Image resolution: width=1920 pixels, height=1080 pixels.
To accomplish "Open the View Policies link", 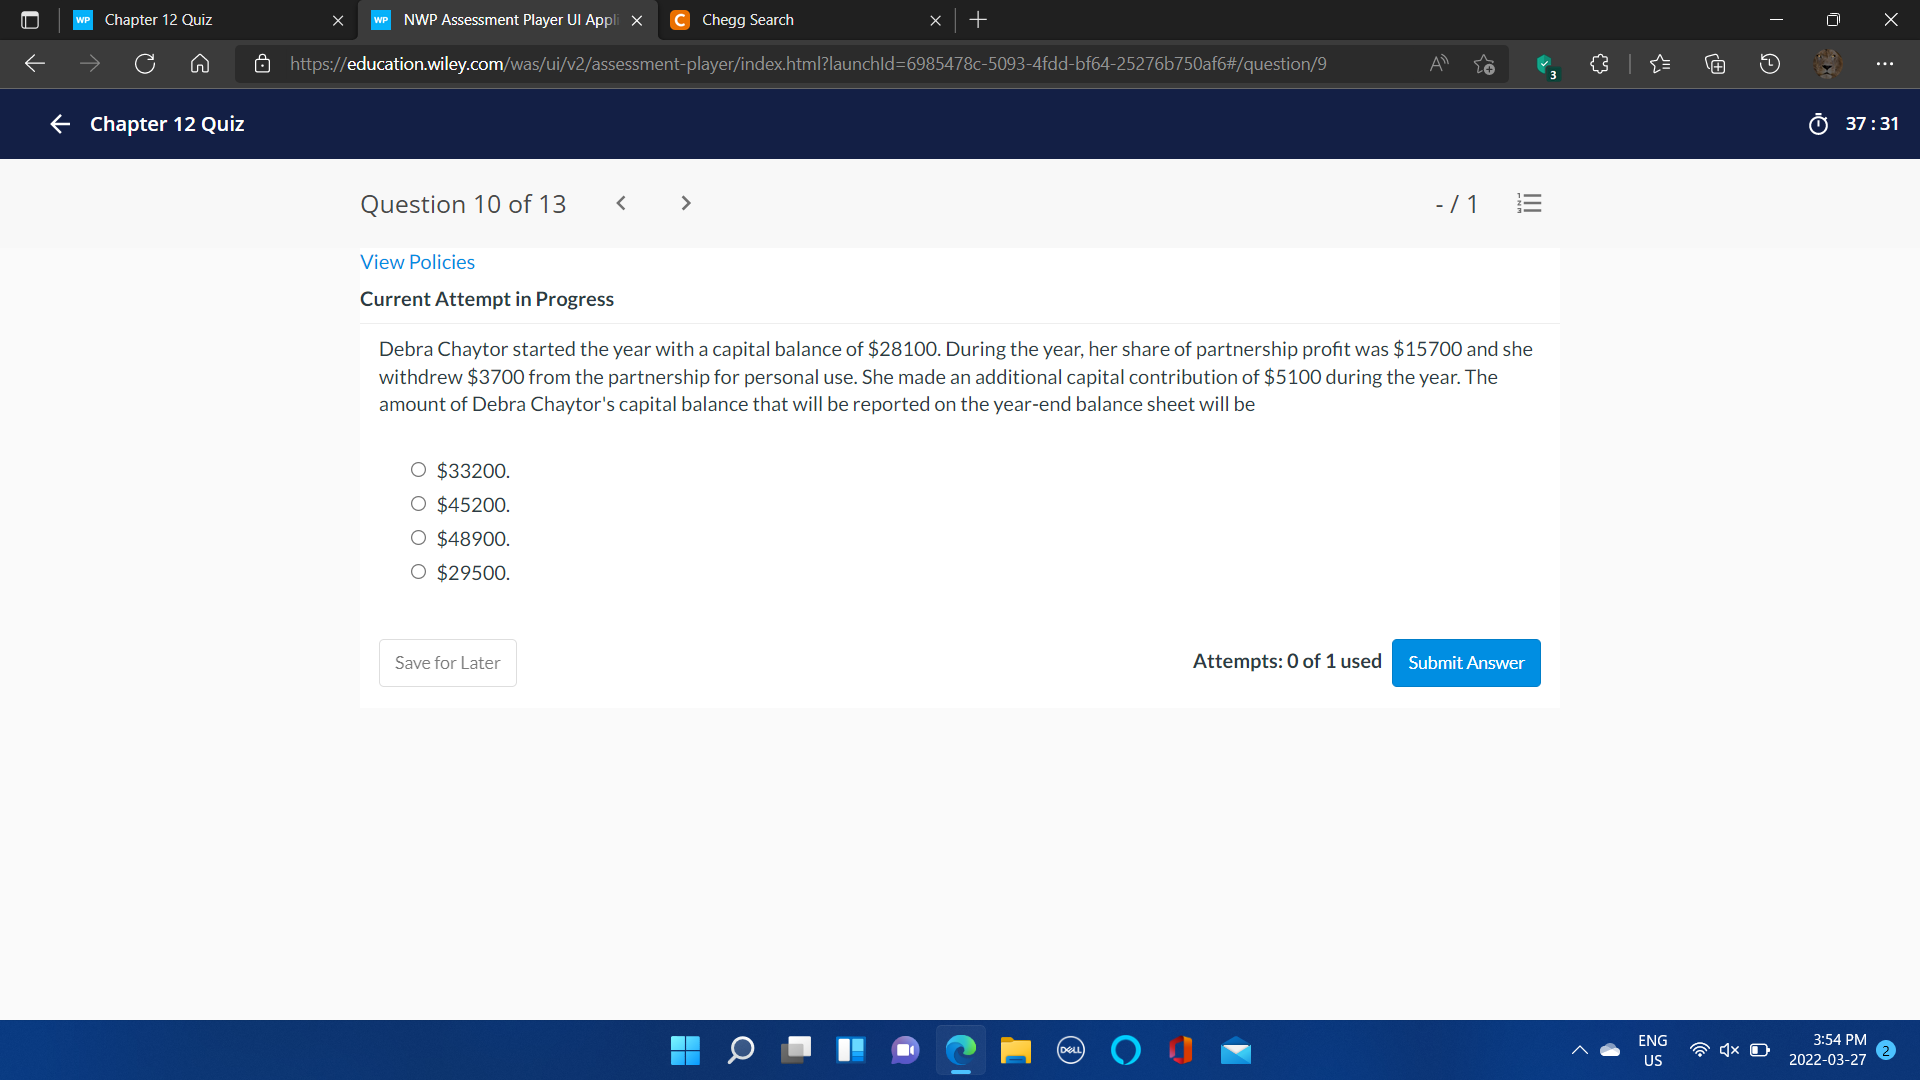I will pos(417,262).
